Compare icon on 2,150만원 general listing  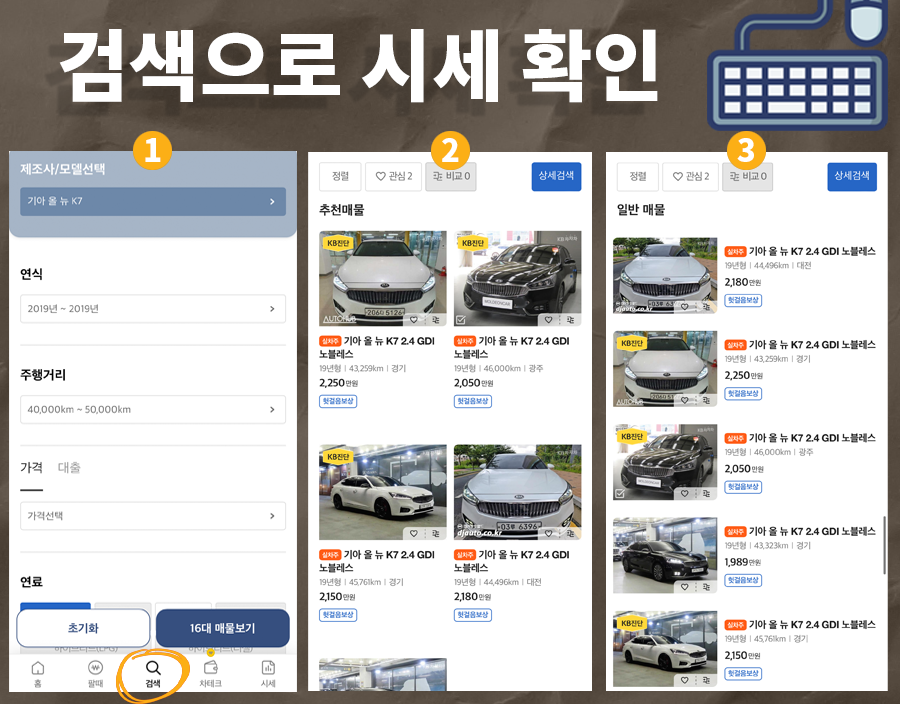[x=707, y=680]
